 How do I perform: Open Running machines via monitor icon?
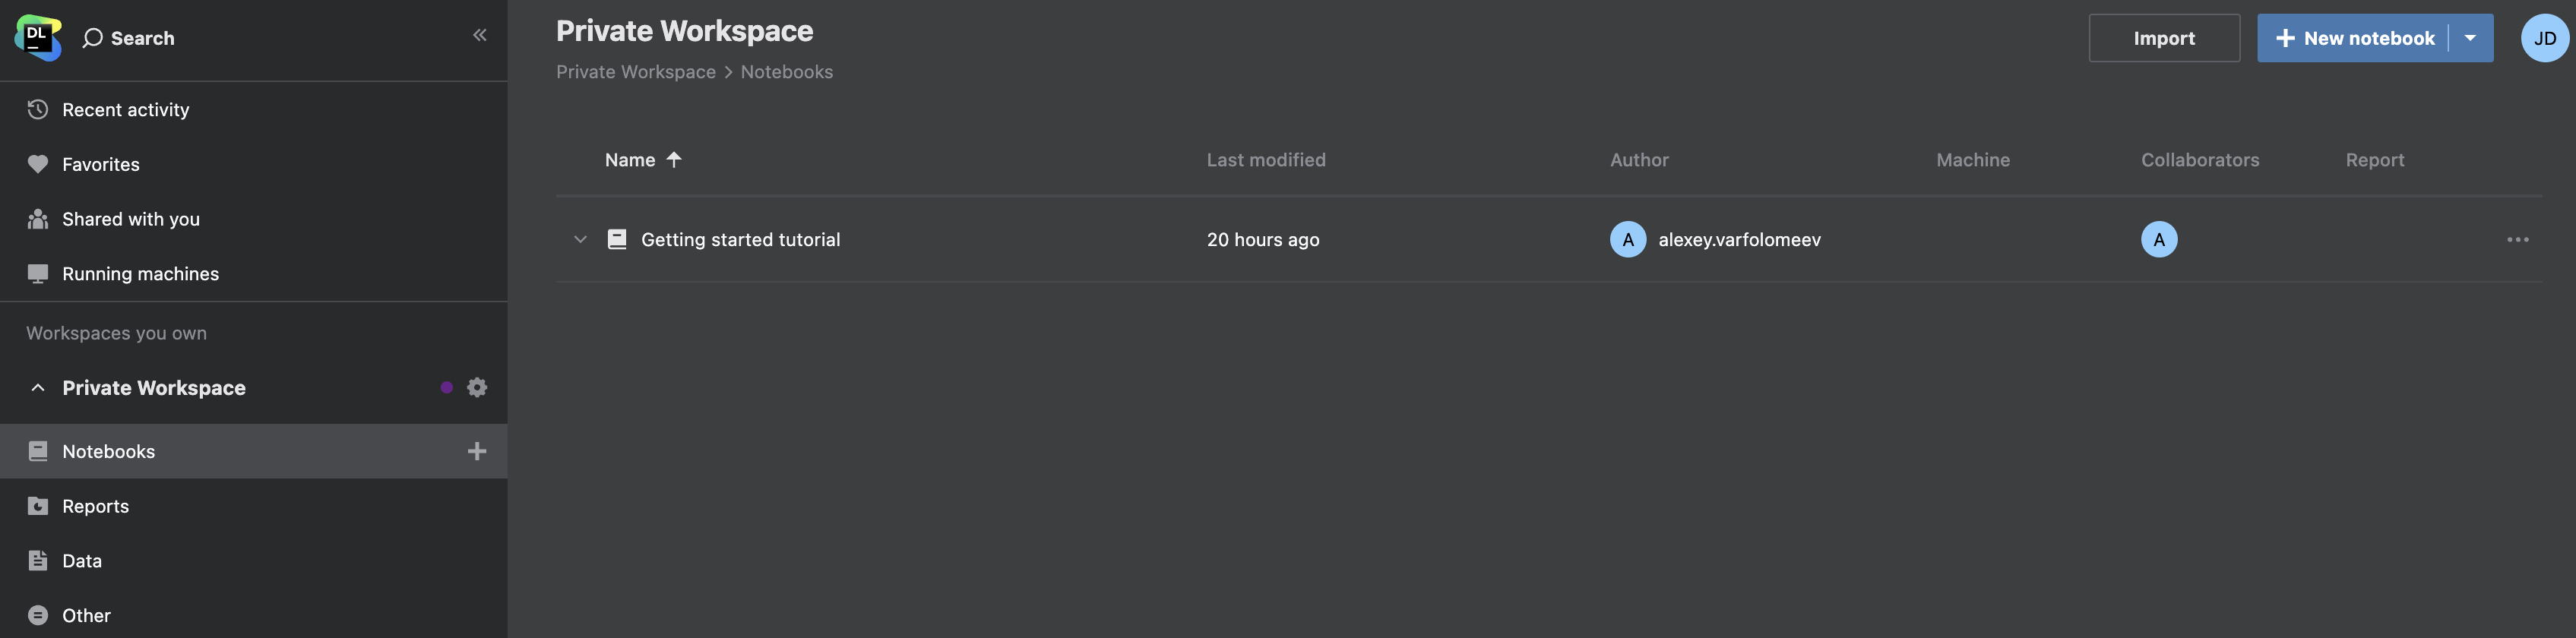click(37, 273)
